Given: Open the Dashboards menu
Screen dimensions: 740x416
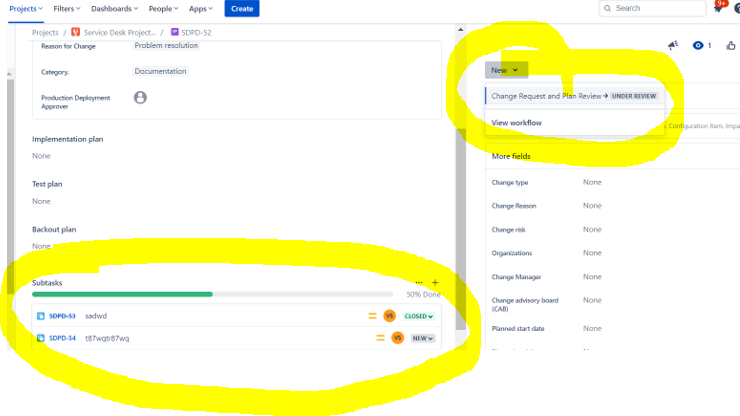Looking at the screenshot, I should 114,8.
